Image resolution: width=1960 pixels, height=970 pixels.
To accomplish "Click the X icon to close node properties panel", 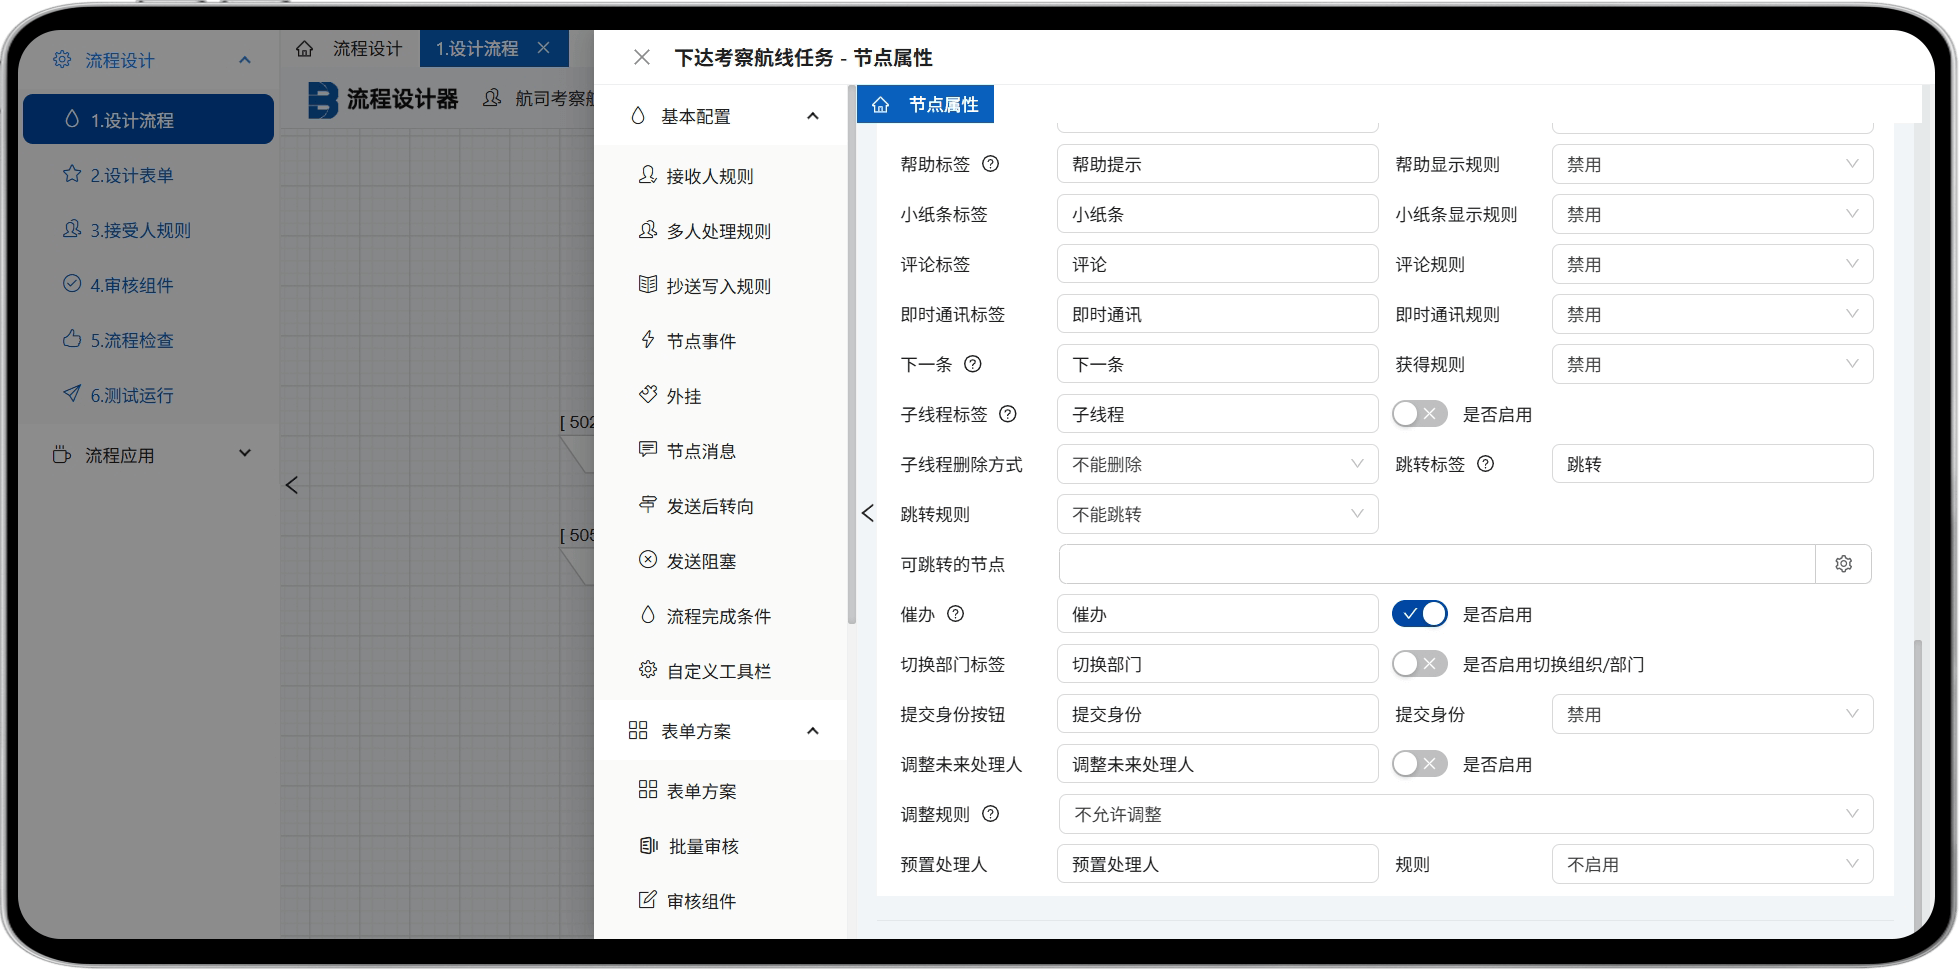I will point(642,58).
